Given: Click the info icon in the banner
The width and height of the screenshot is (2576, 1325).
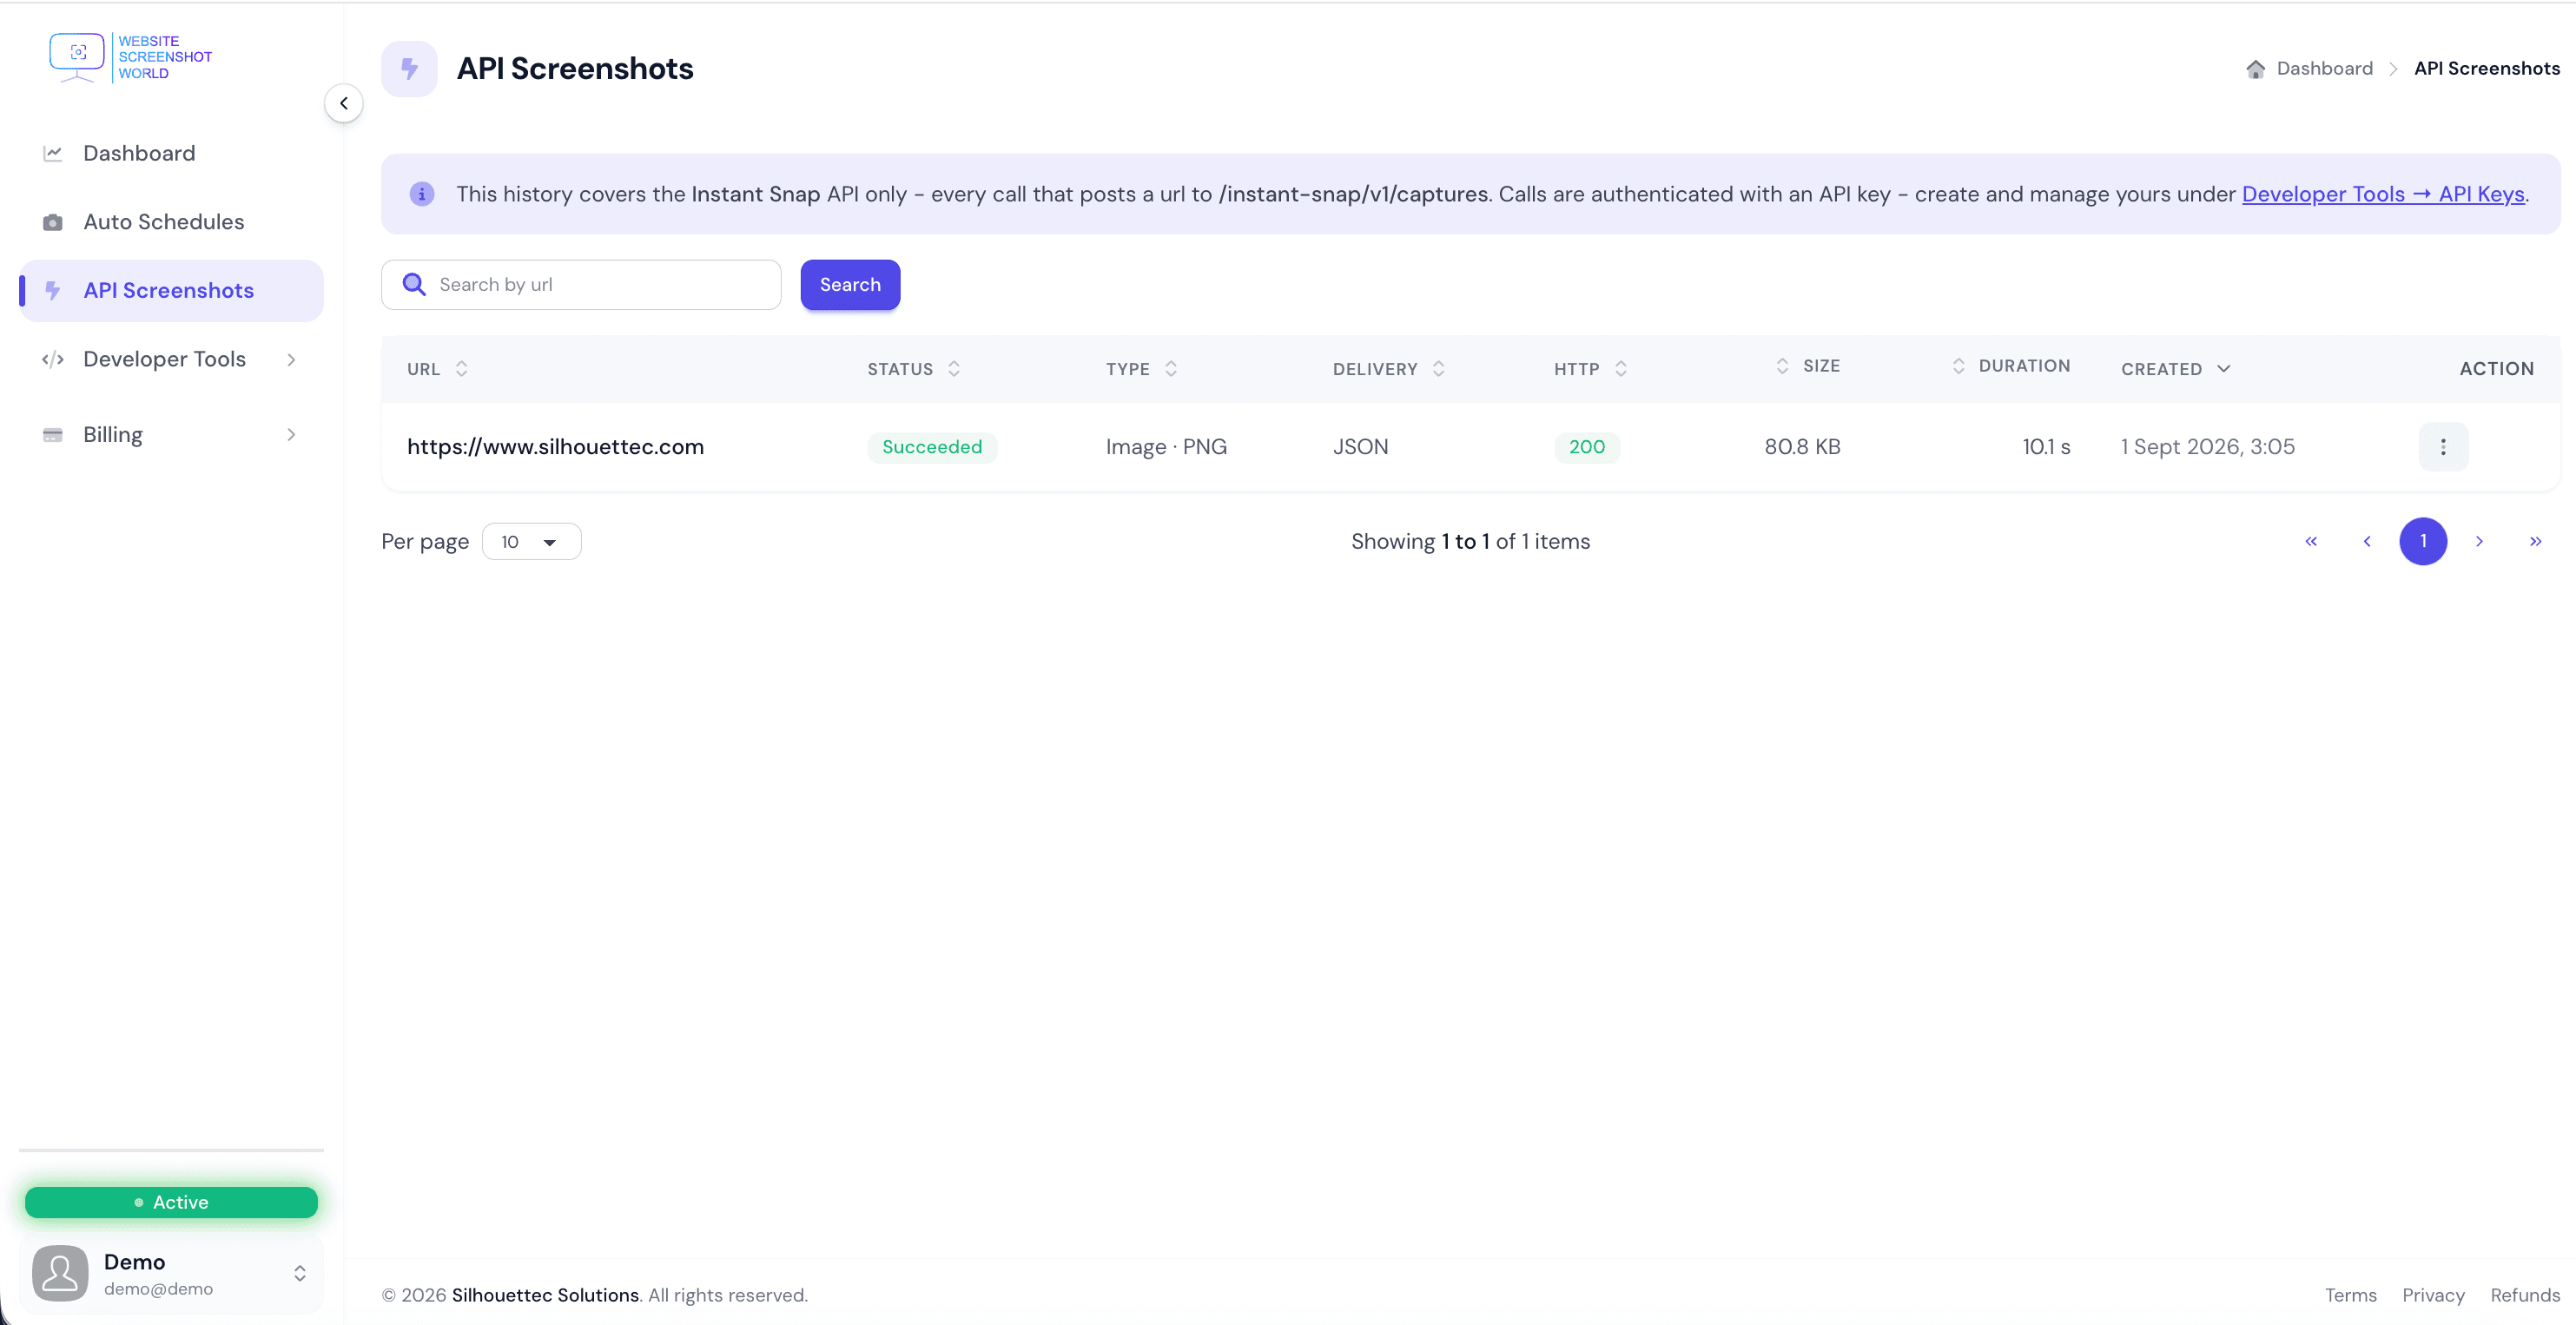Looking at the screenshot, I should (x=422, y=194).
